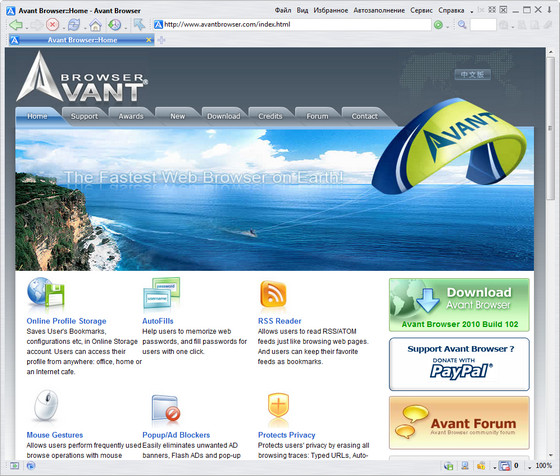Click the status bar monitor with green icon

[449, 466]
